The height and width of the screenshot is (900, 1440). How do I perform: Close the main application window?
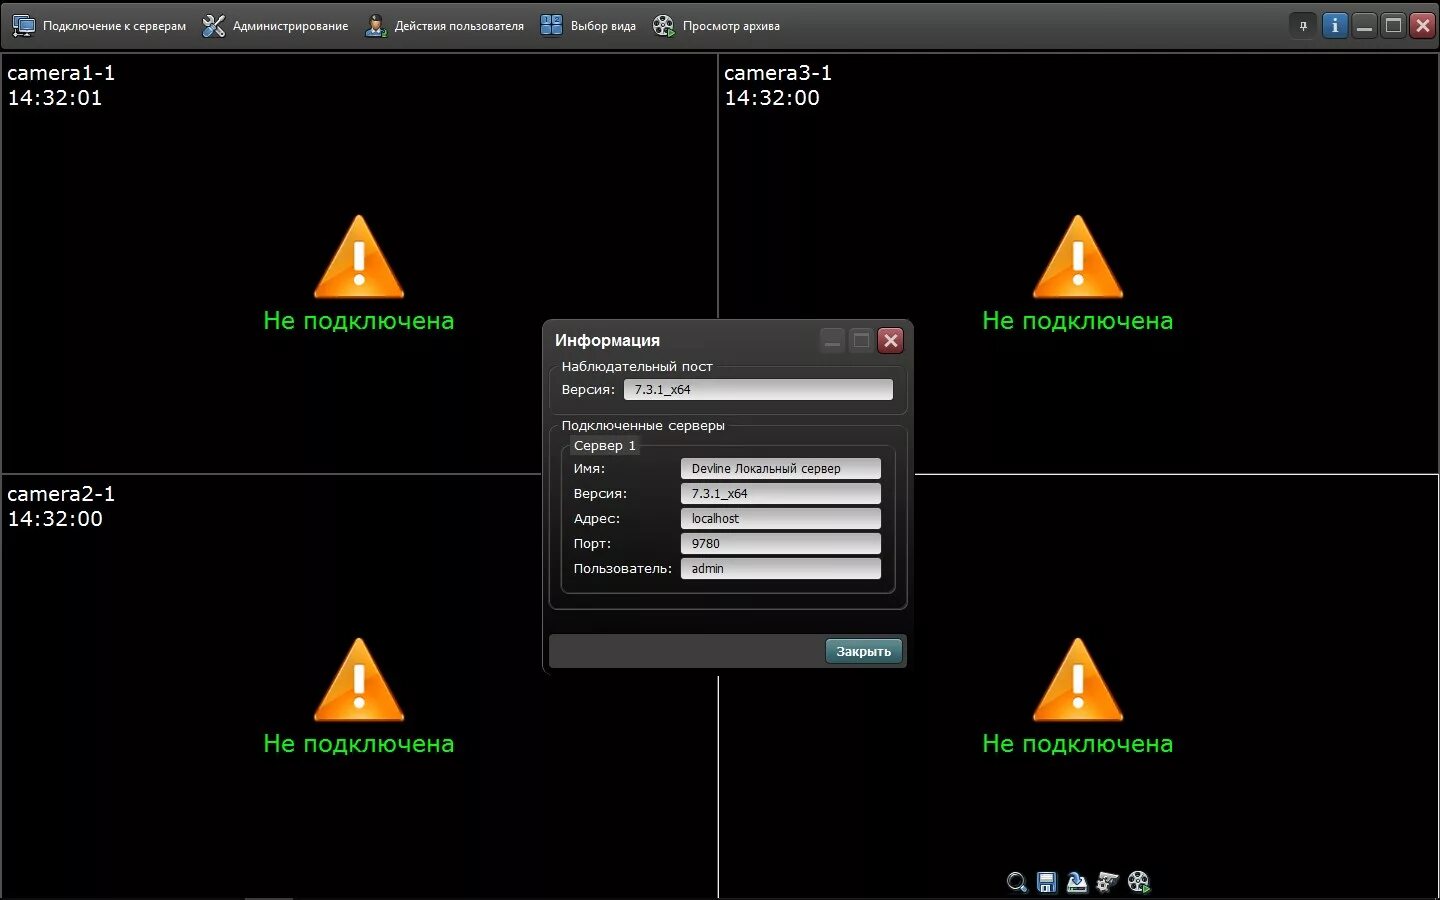coord(1422,26)
